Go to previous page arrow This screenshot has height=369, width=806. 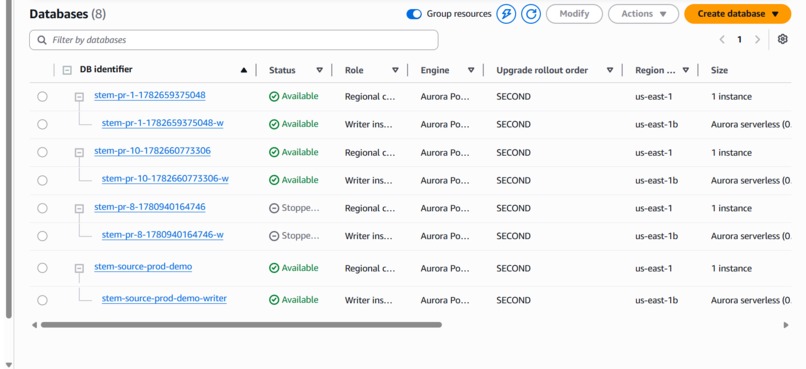(x=722, y=40)
